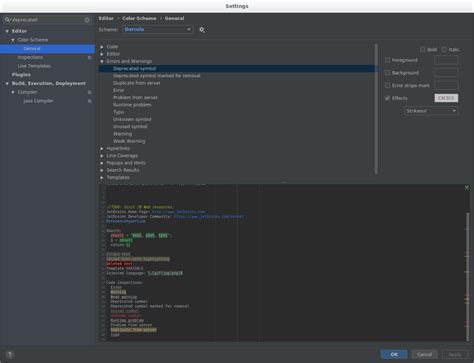The width and height of the screenshot is (474, 363).
Task: Open the Scheme dropdown showing Darcula
Action: click(x=157, y=29)
